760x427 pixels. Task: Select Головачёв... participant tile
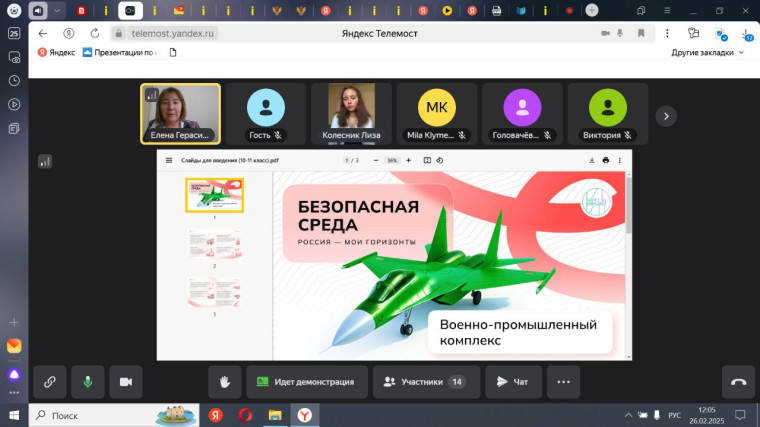(522, 114)
